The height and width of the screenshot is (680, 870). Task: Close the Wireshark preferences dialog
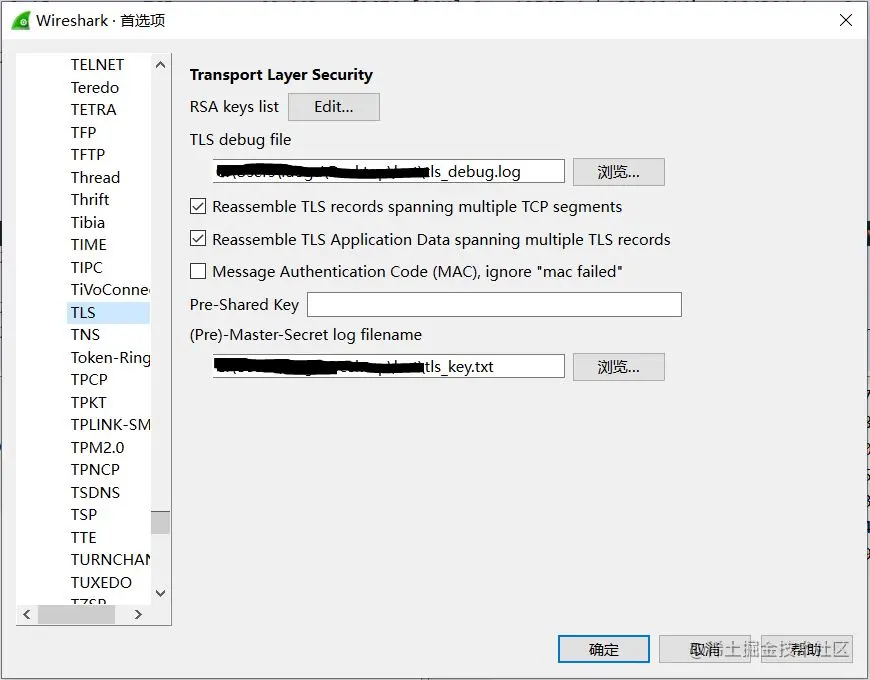coord(846,21)
